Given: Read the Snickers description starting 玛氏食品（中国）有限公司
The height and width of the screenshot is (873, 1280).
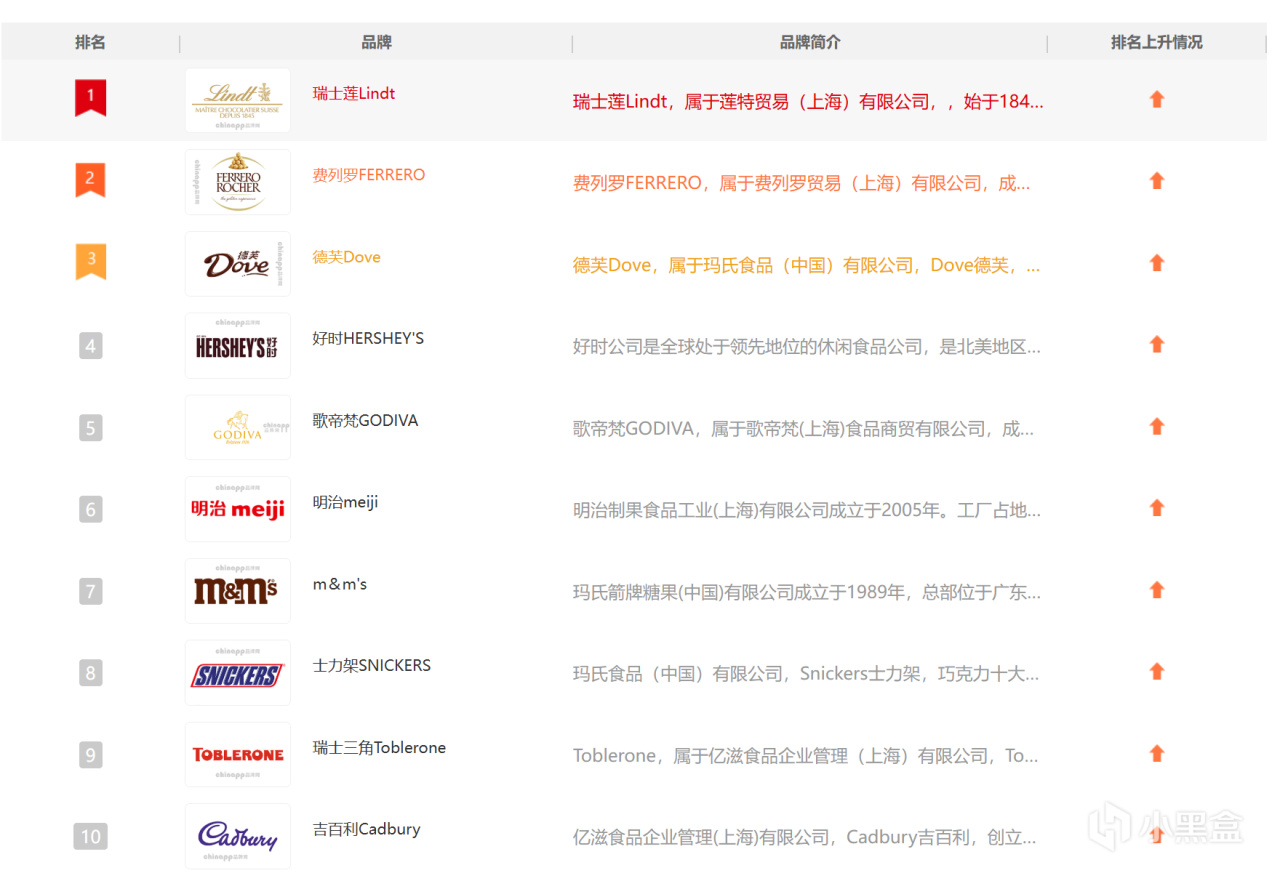Looking at the screenshot, I should [806, 674].
